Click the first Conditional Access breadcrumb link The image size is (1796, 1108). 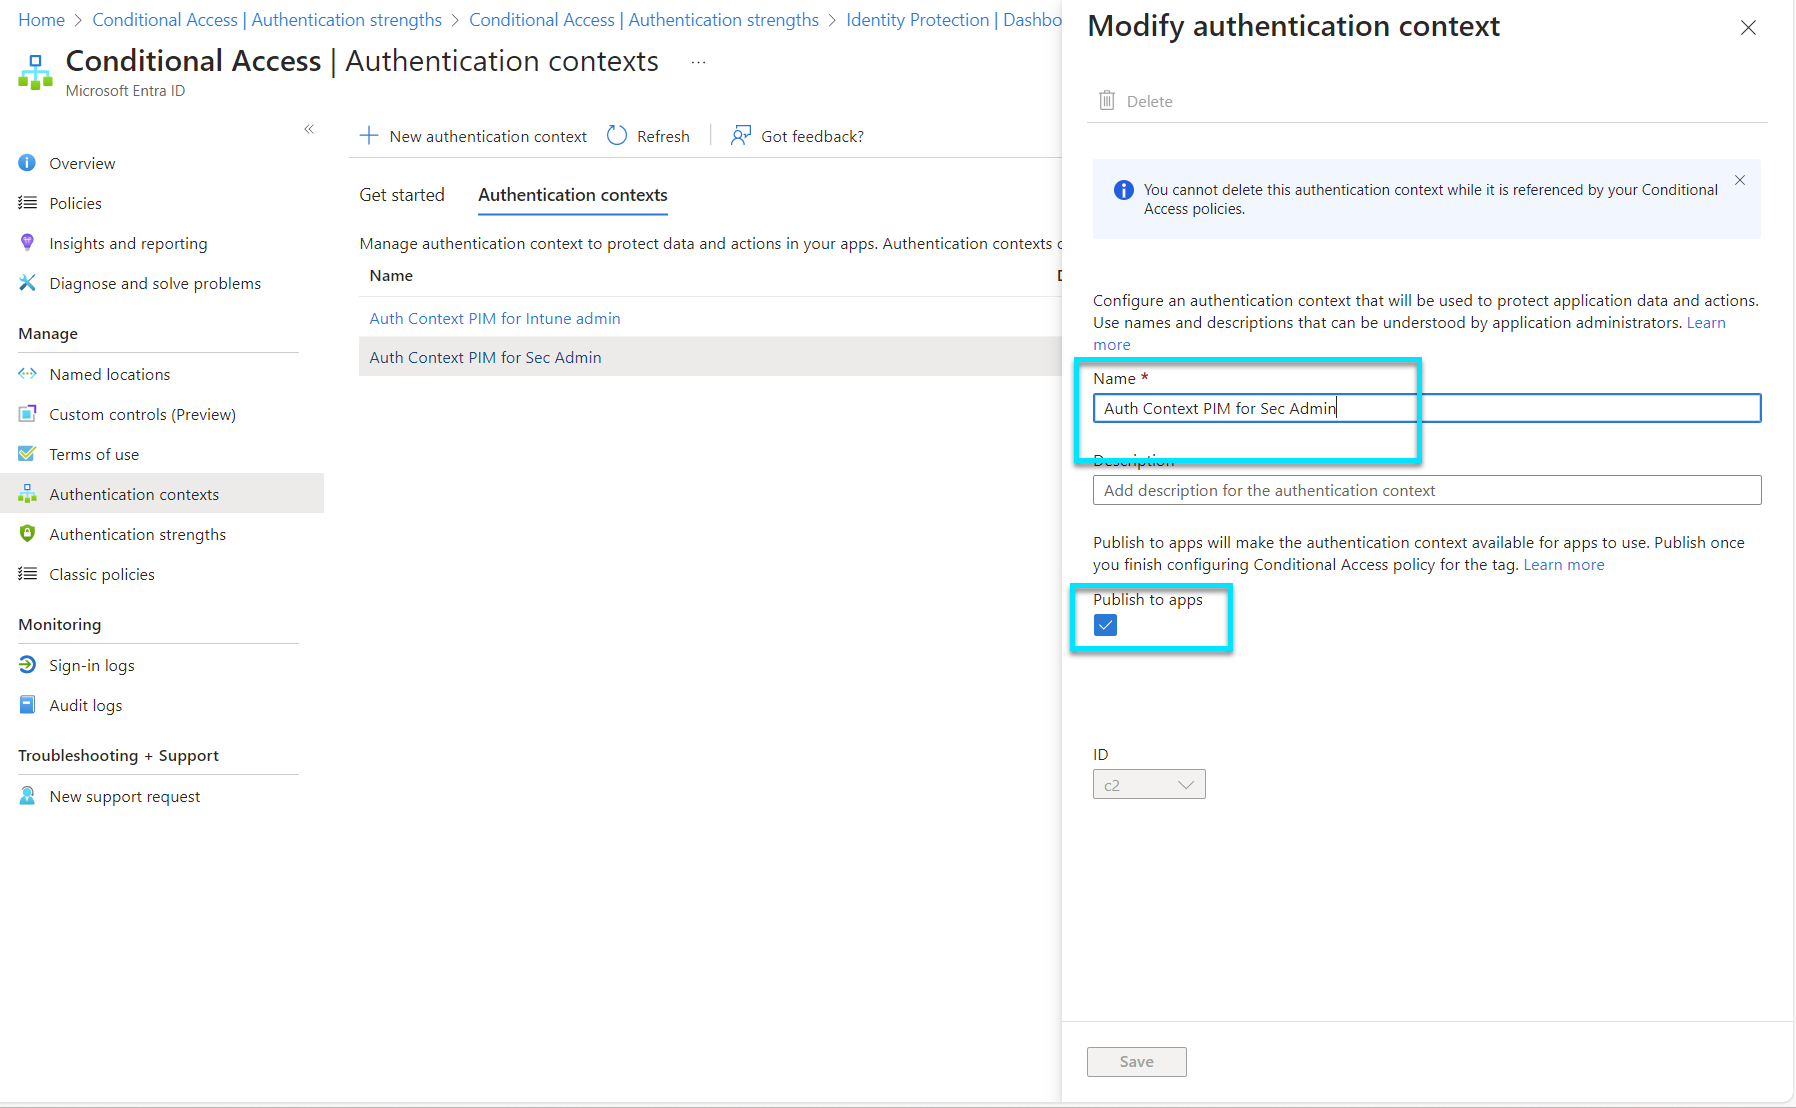pyautogui.click(x=267, y=20)
